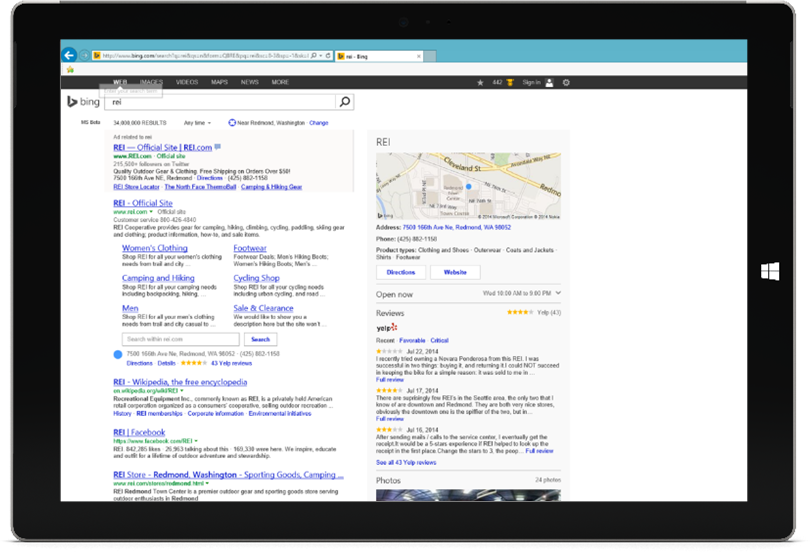Click the Bing logo
Screen dimensions: 810x553
click(x=83, y=102)
